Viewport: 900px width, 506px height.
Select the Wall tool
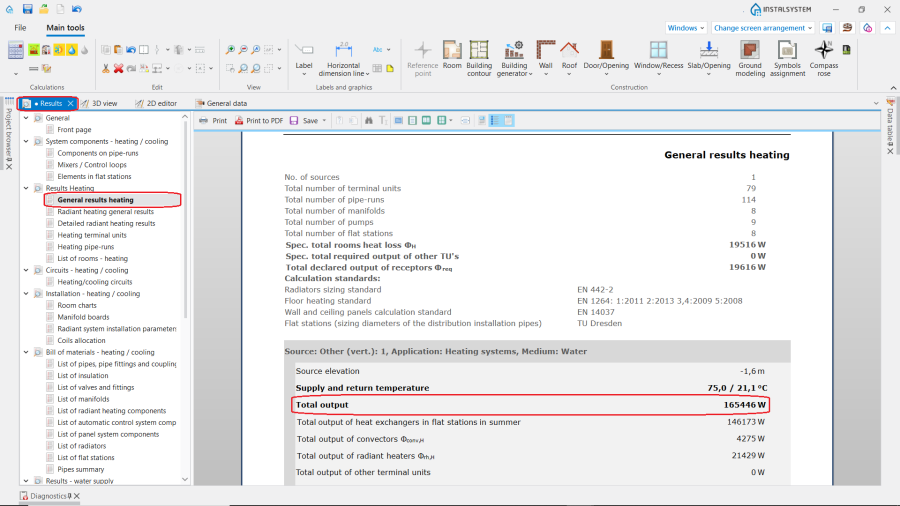coord(545,58)
